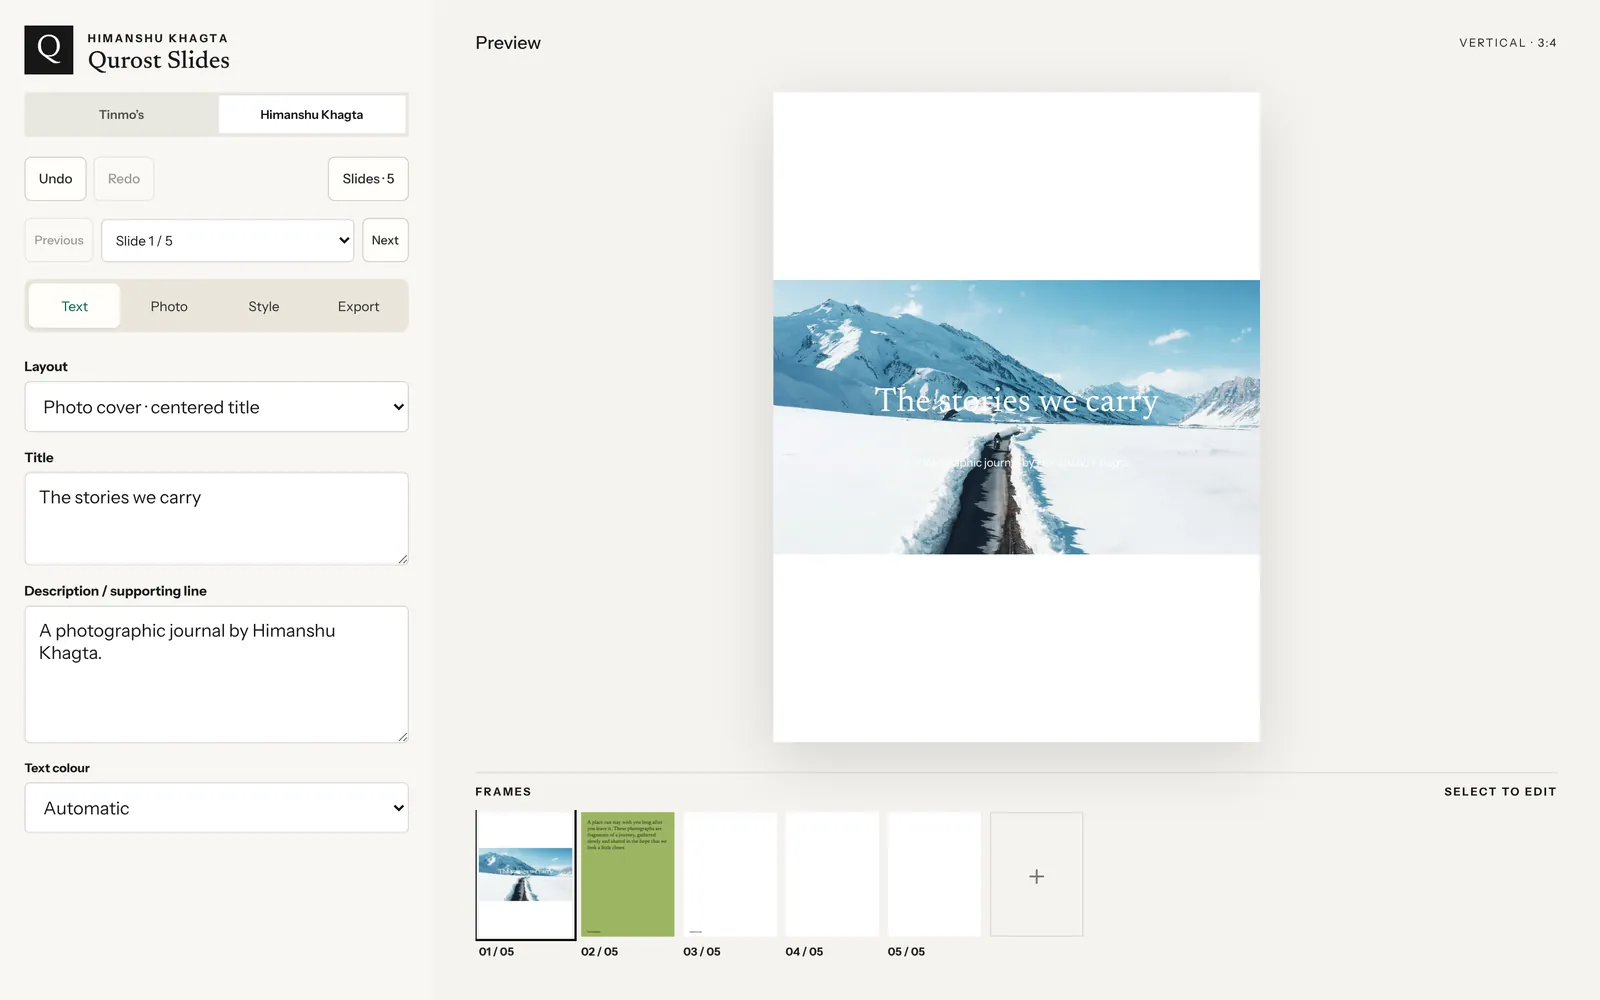Click the SELECT TO EDIT label

coord(1500,792)
